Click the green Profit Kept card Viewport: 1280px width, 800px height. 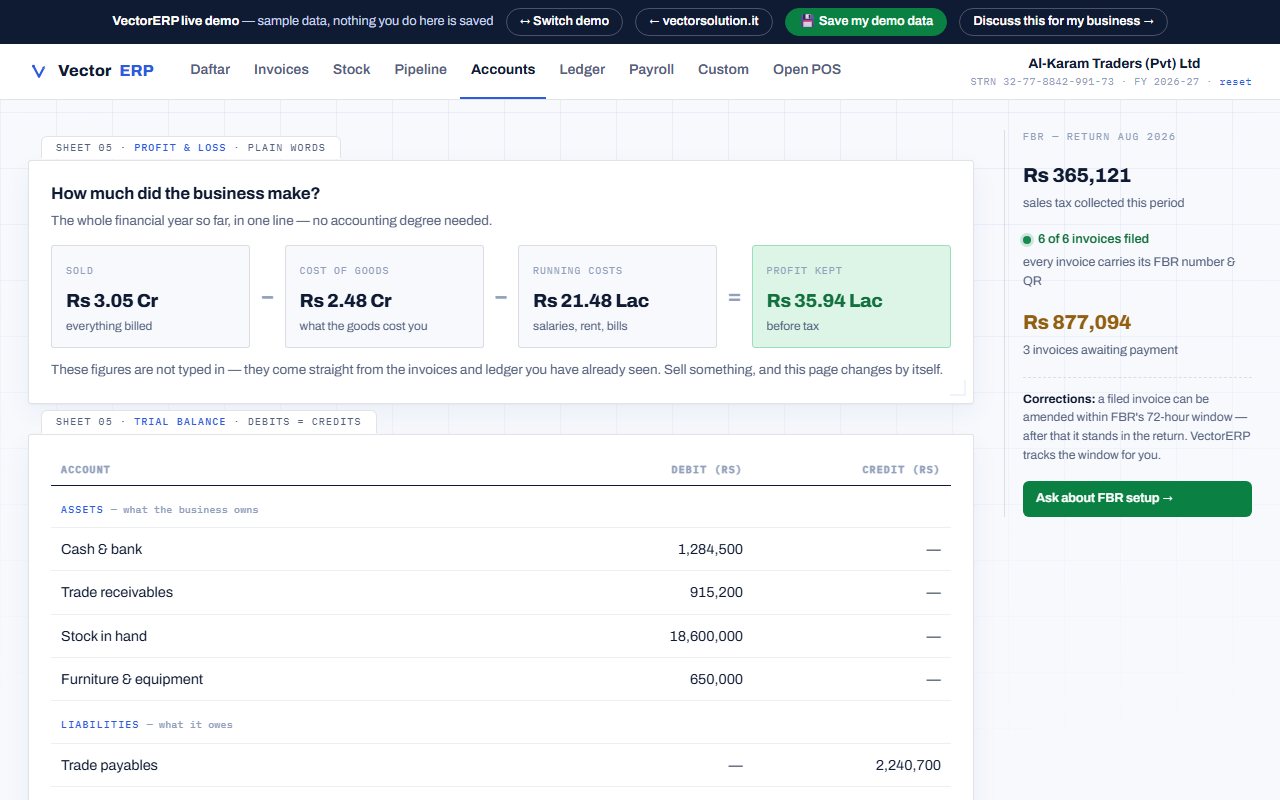click(851, 297)
